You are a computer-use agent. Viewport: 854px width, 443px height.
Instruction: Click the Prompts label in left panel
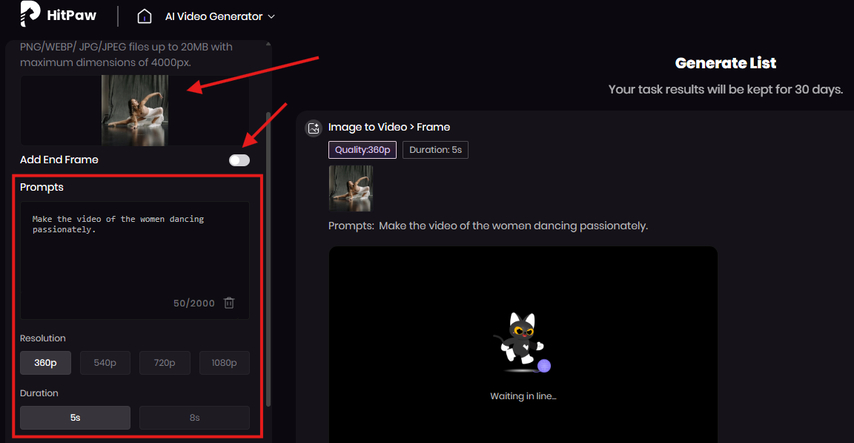42,187
